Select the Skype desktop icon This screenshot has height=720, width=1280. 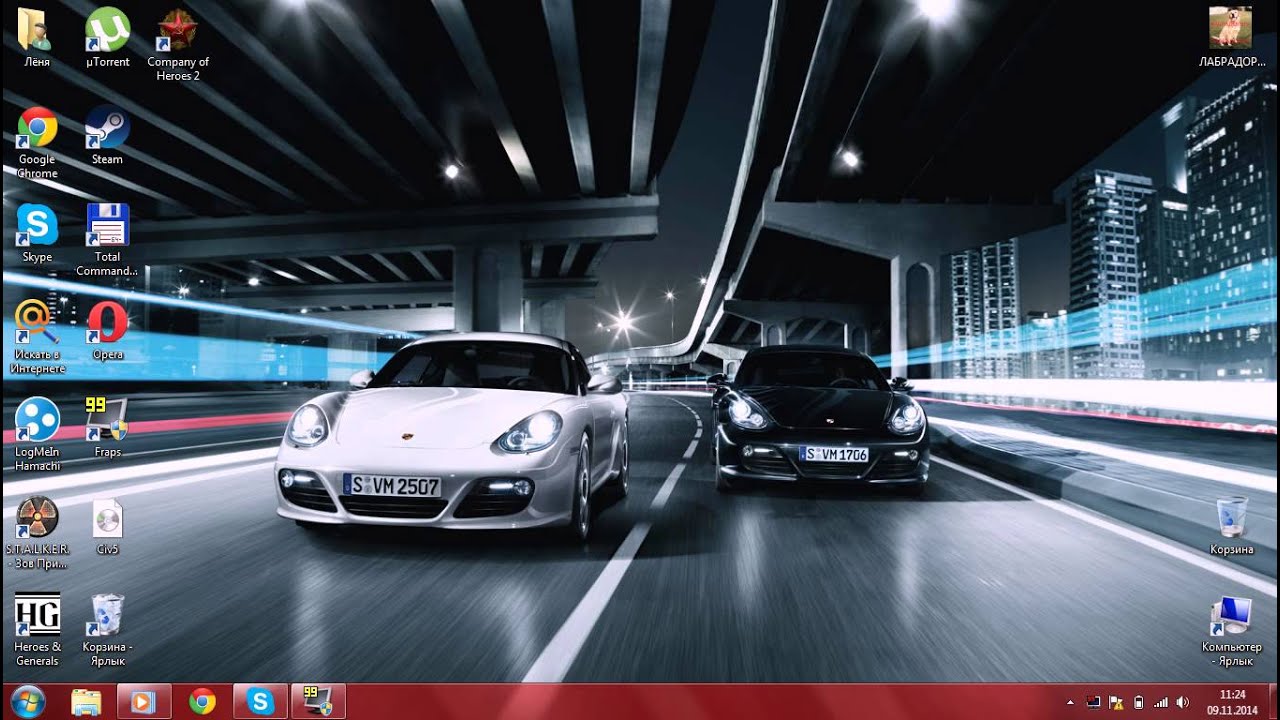pyautogui.click(x=37, y=233)
